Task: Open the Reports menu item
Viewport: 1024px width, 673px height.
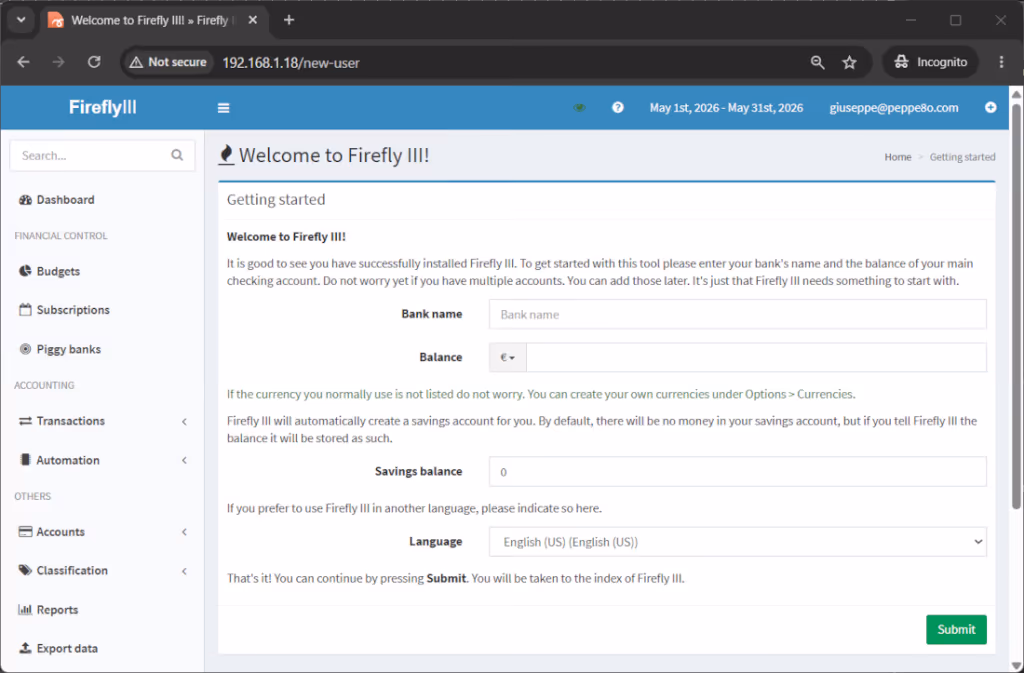Action: (x=102, y=610)
